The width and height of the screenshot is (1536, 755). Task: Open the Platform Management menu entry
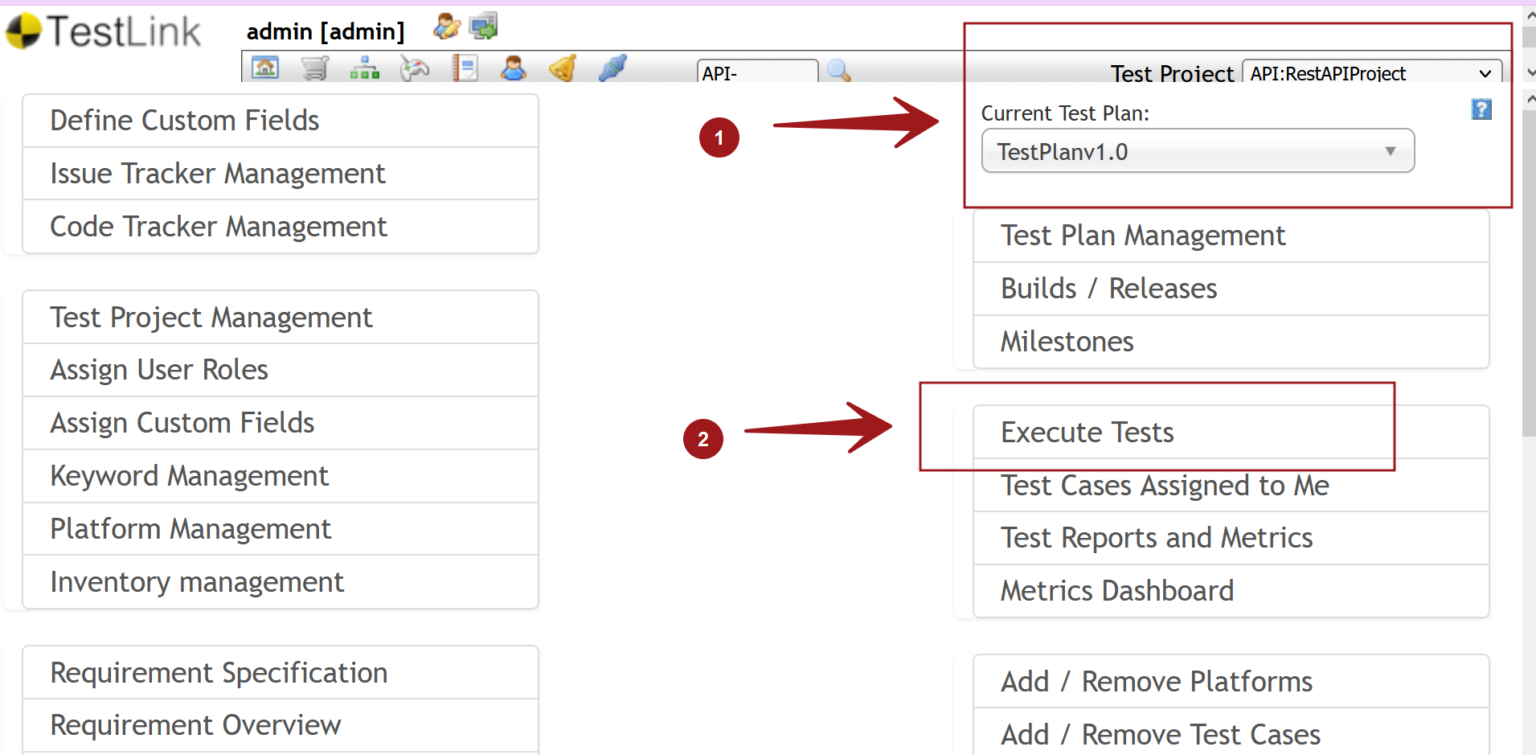tap(190, 528)
